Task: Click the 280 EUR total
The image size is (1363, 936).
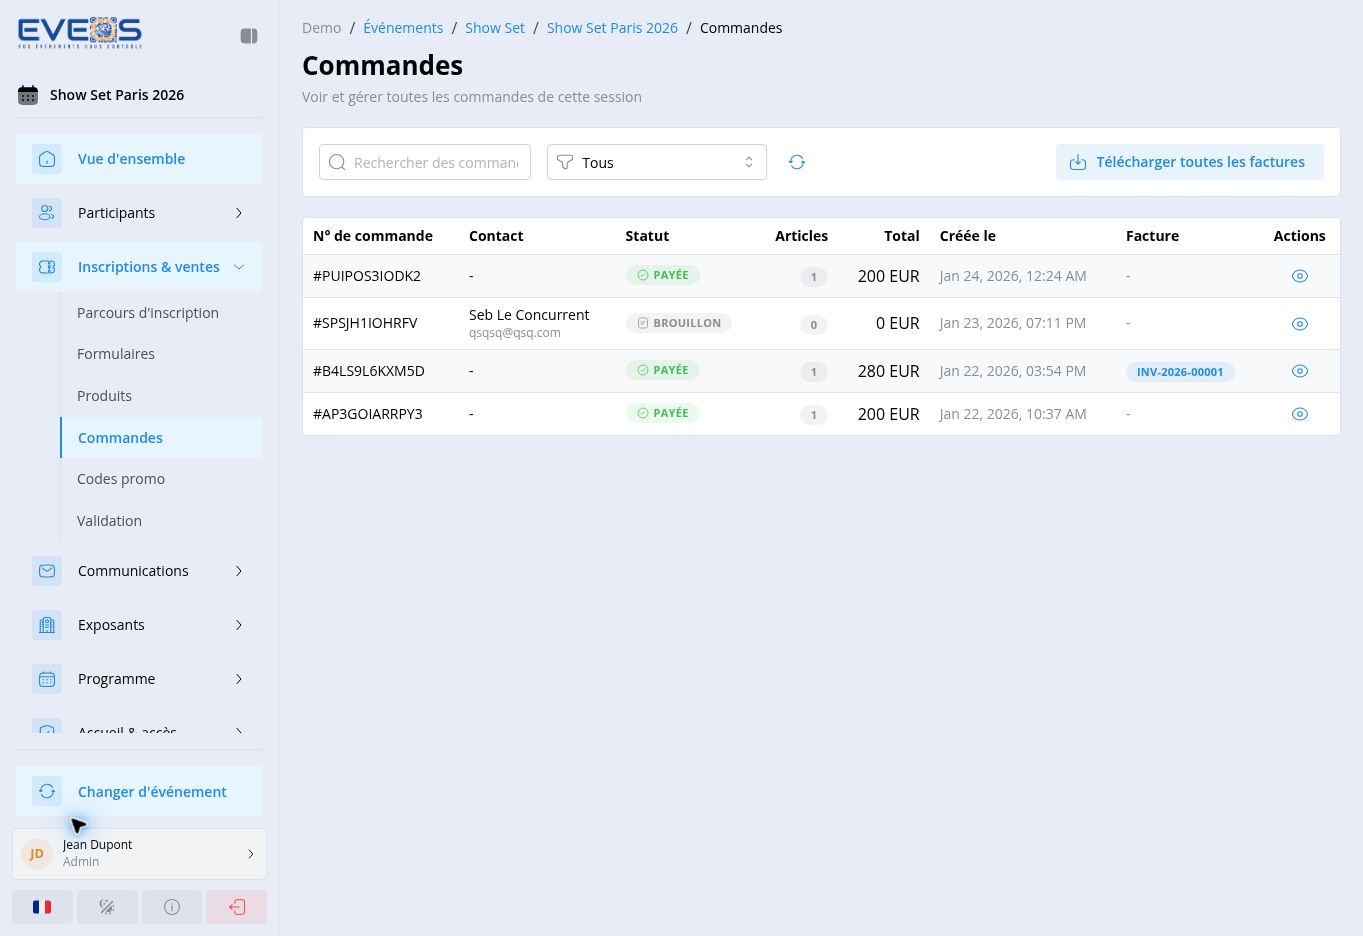Action: pos(889,371)
